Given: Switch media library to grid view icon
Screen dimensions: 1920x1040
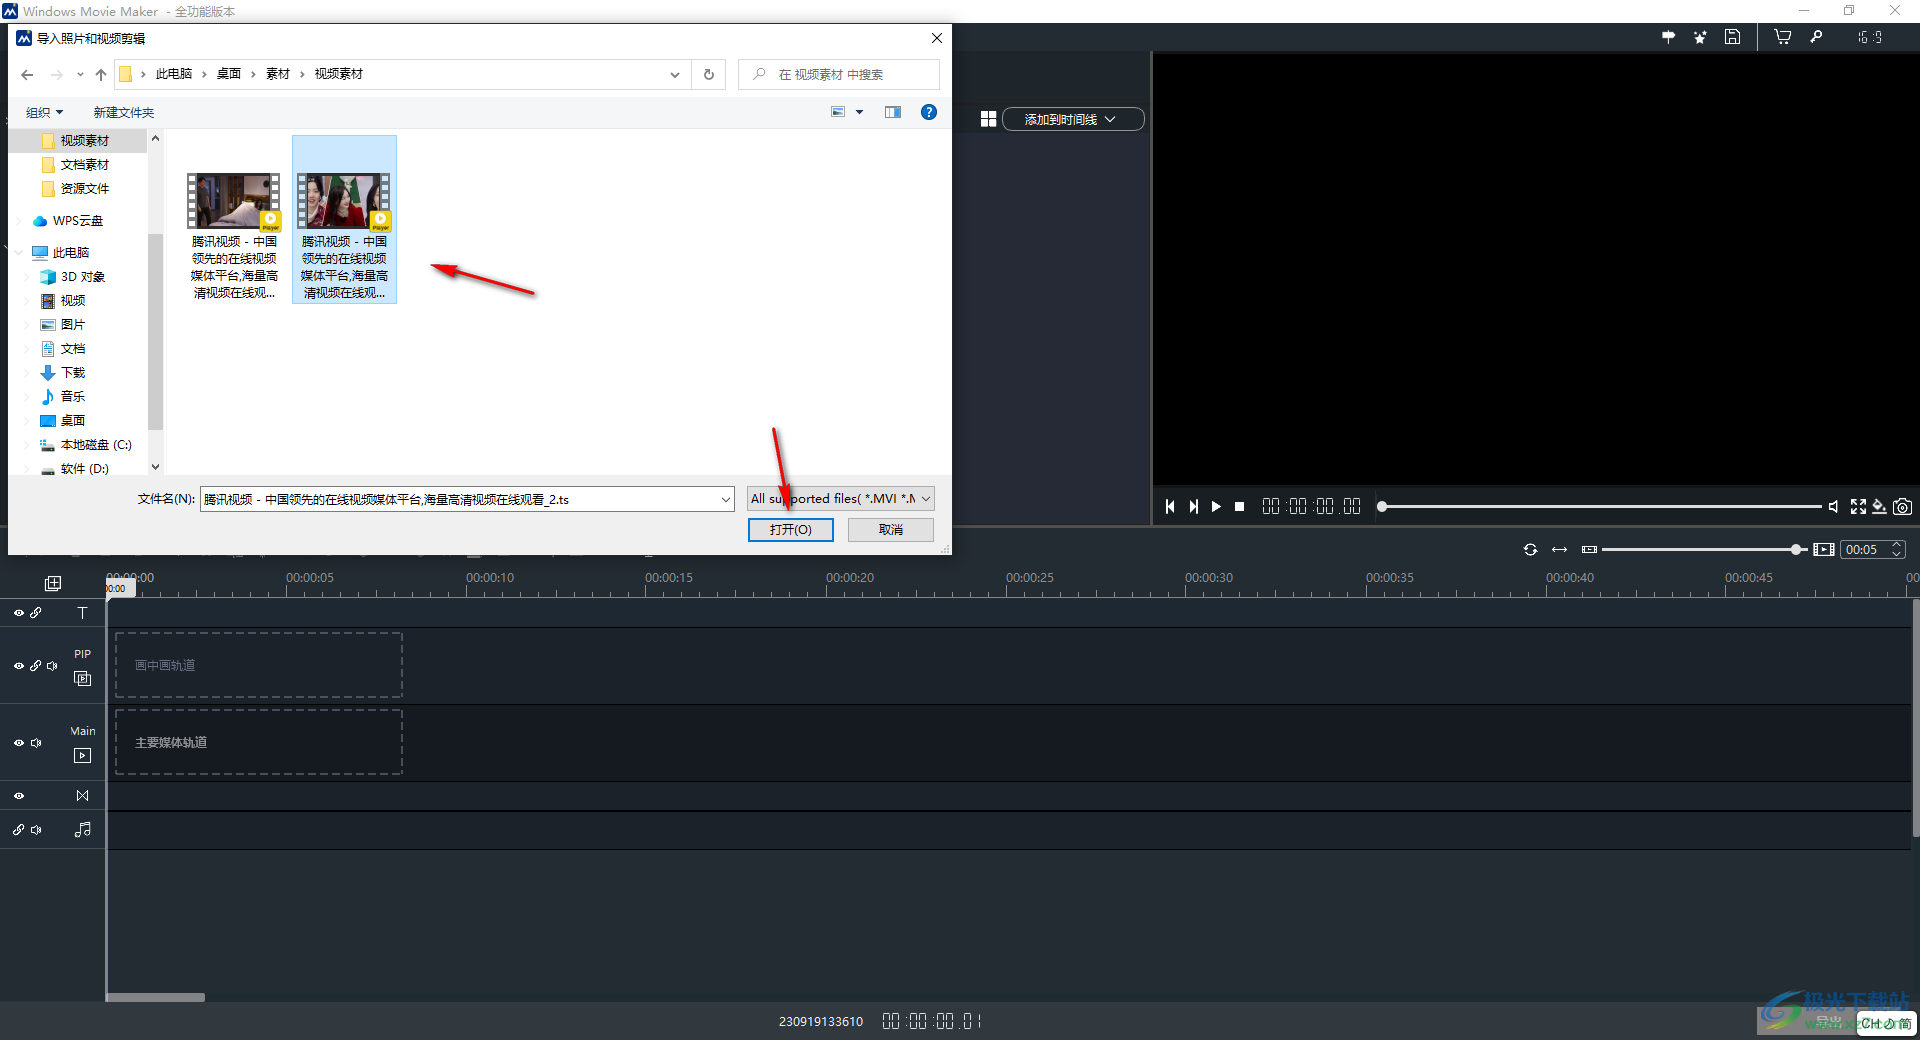Looking at the screenshot, I should click(988, 119).
